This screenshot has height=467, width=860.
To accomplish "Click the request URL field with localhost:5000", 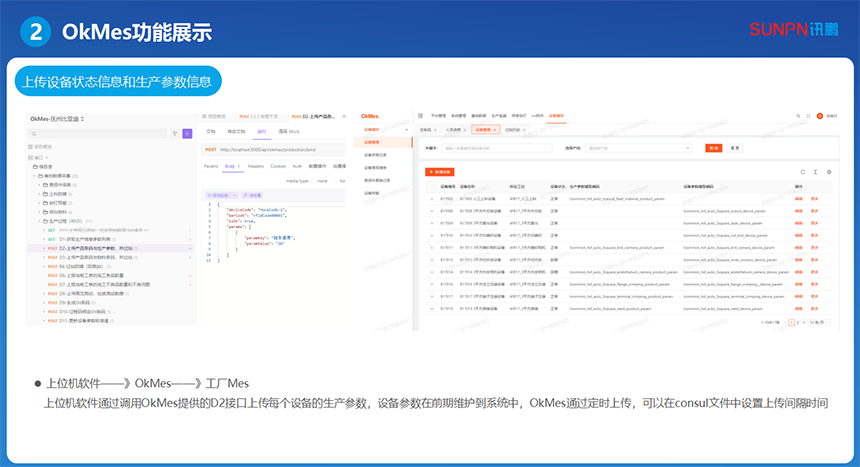I will pyautogui.click(x=274, y=149).
